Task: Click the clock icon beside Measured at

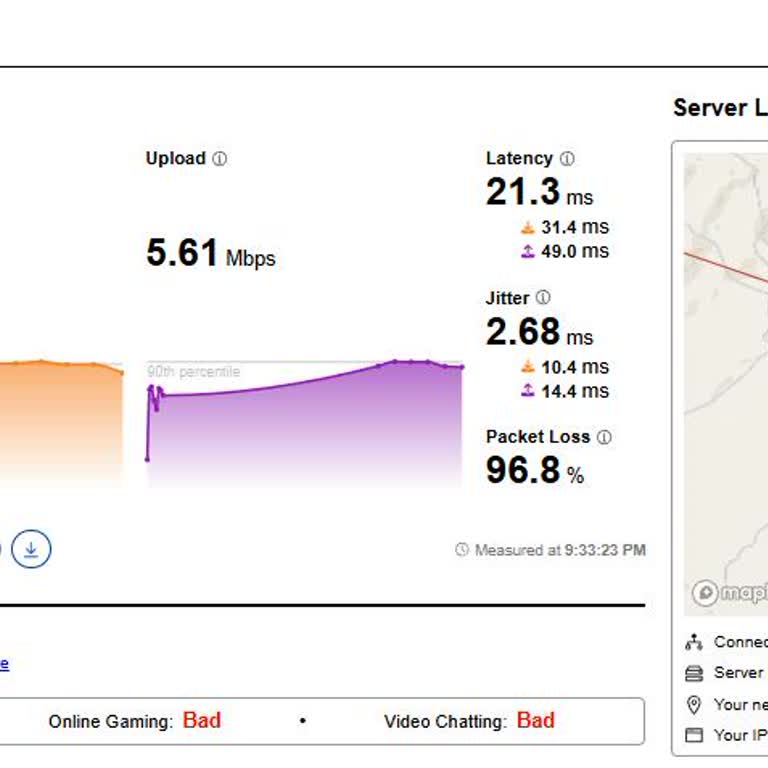Action: click(x=462, y=550)
